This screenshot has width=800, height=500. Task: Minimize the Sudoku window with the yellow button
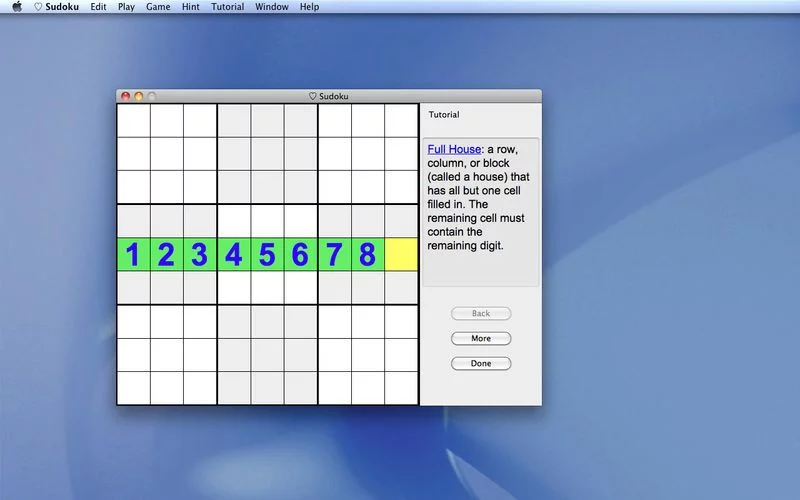pos(139,96)
